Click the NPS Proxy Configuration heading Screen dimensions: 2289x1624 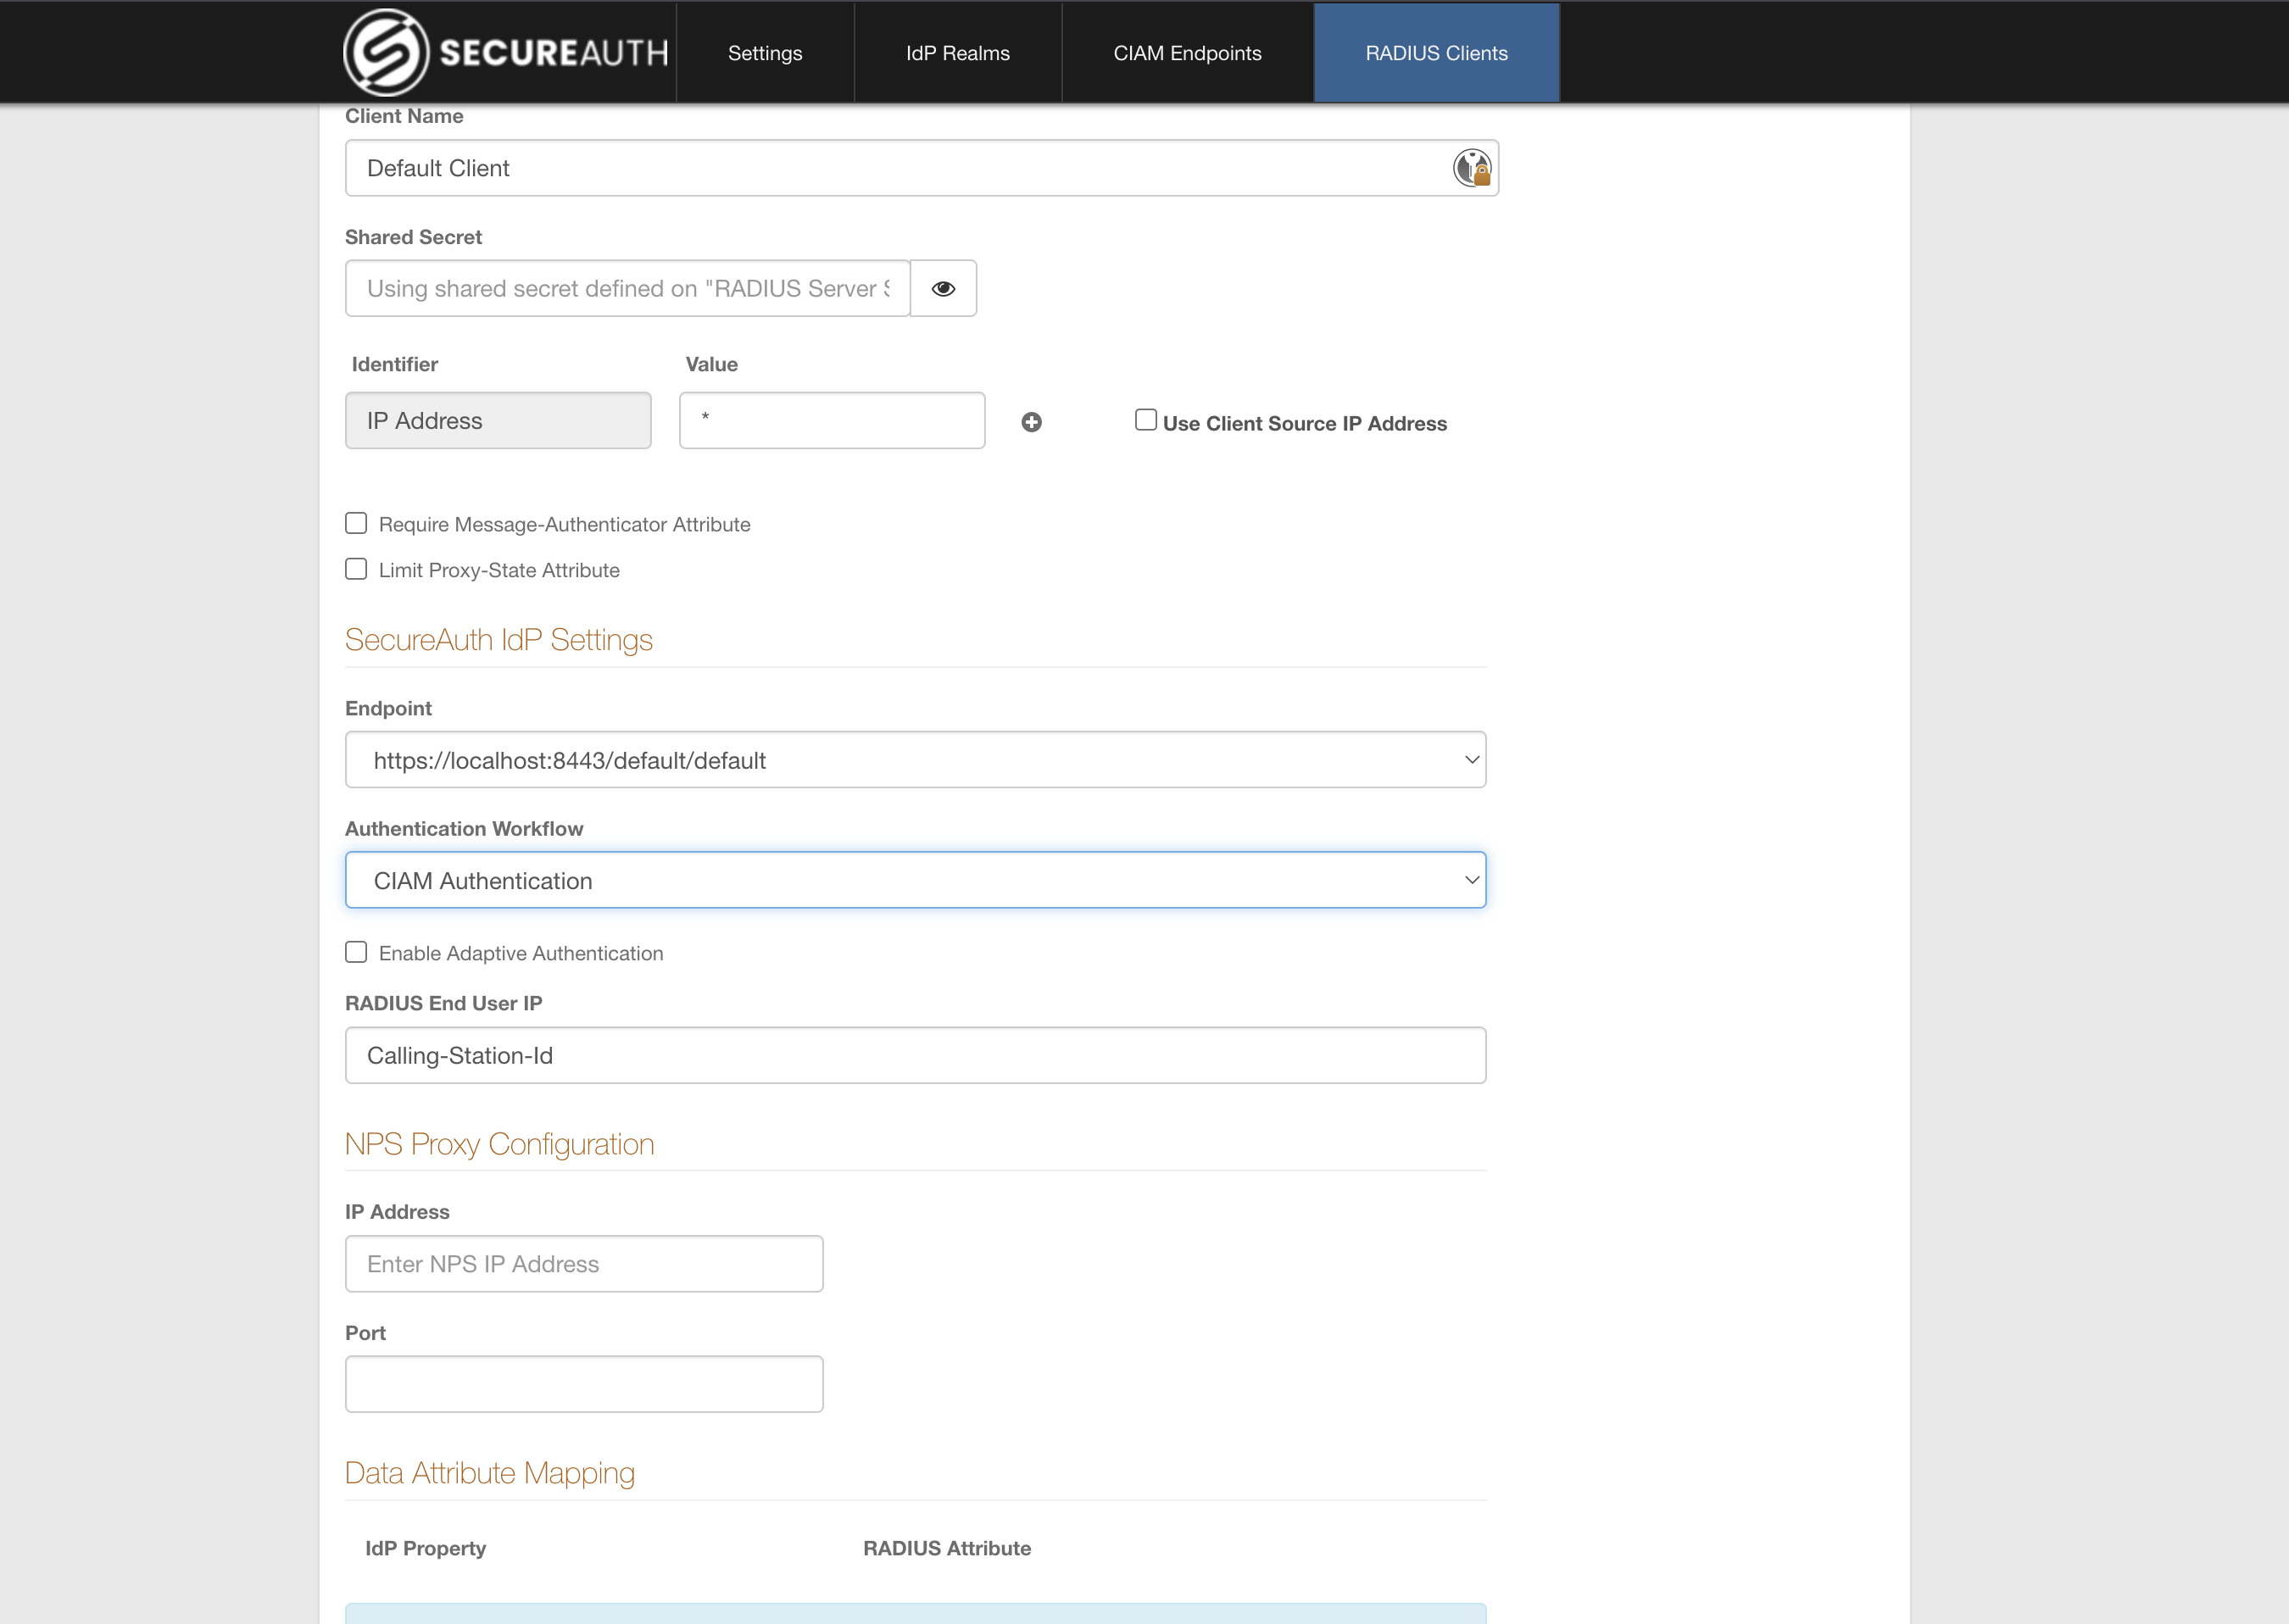point(499,1144)
